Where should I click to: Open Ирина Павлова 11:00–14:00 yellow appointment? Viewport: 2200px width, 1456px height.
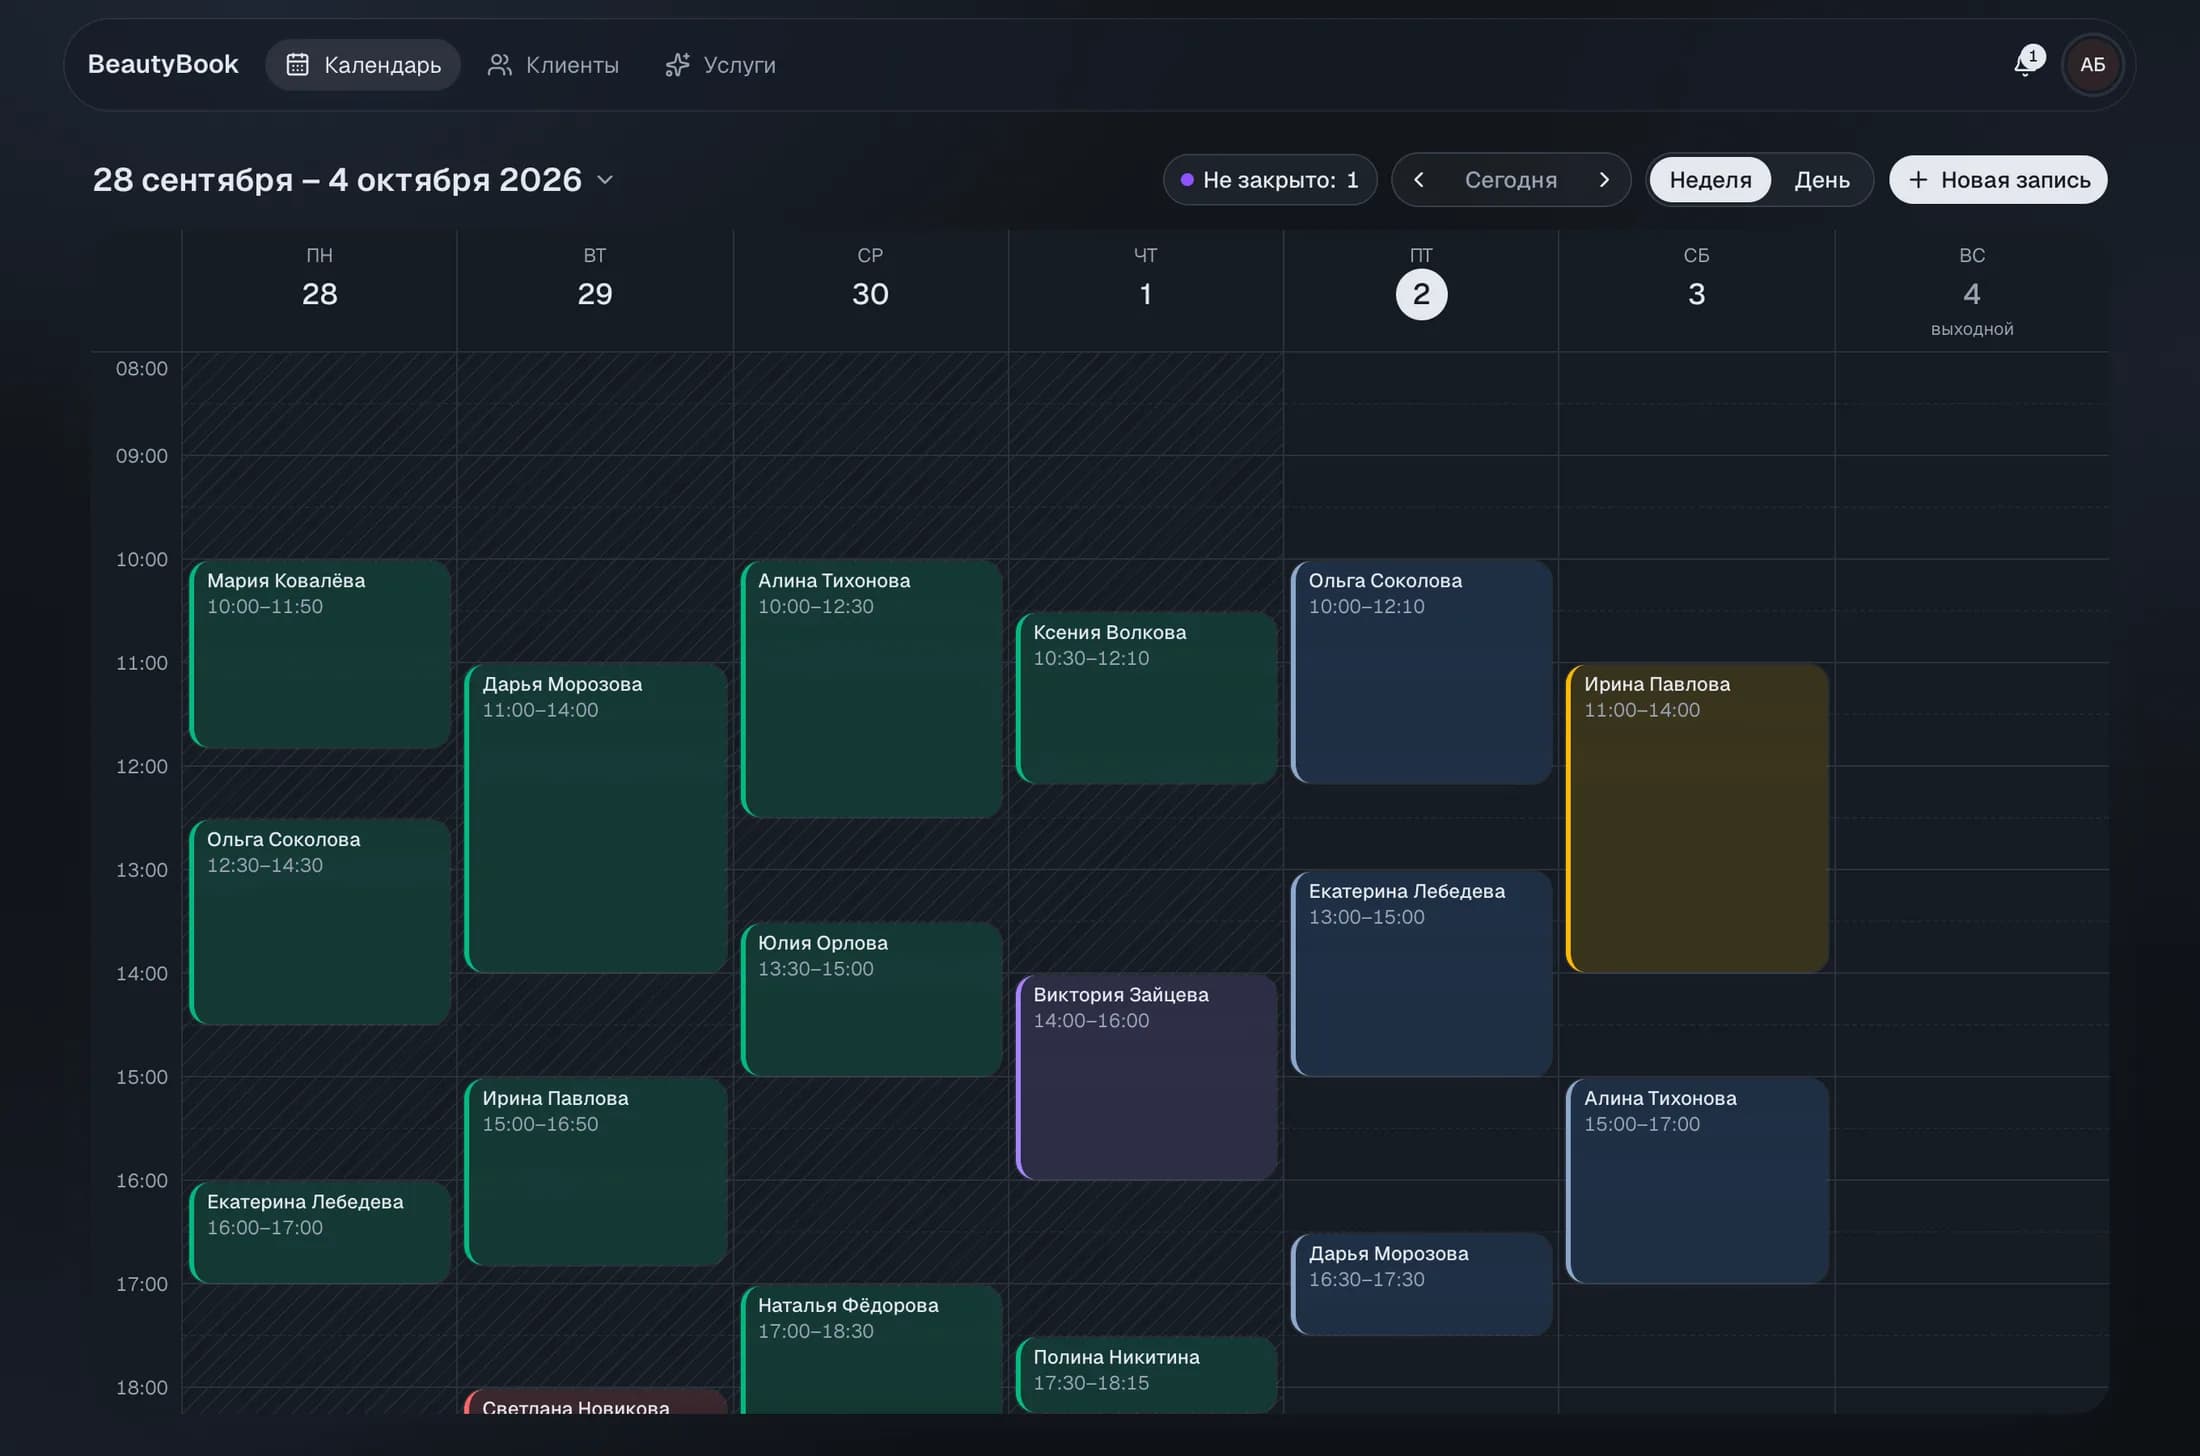click(x=1697, y=818)
